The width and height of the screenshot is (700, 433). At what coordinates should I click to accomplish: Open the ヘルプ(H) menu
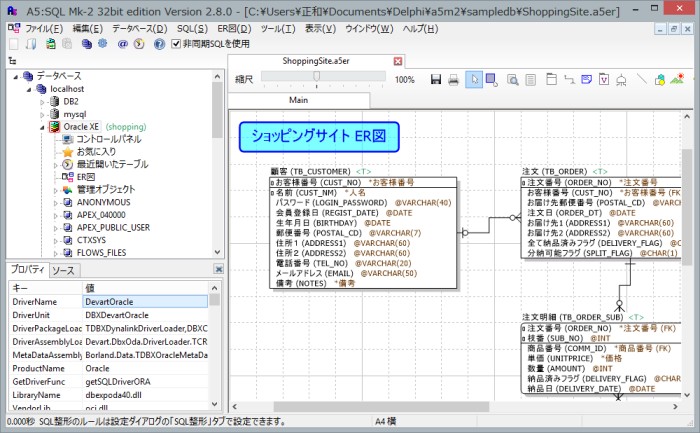(420, 29)
